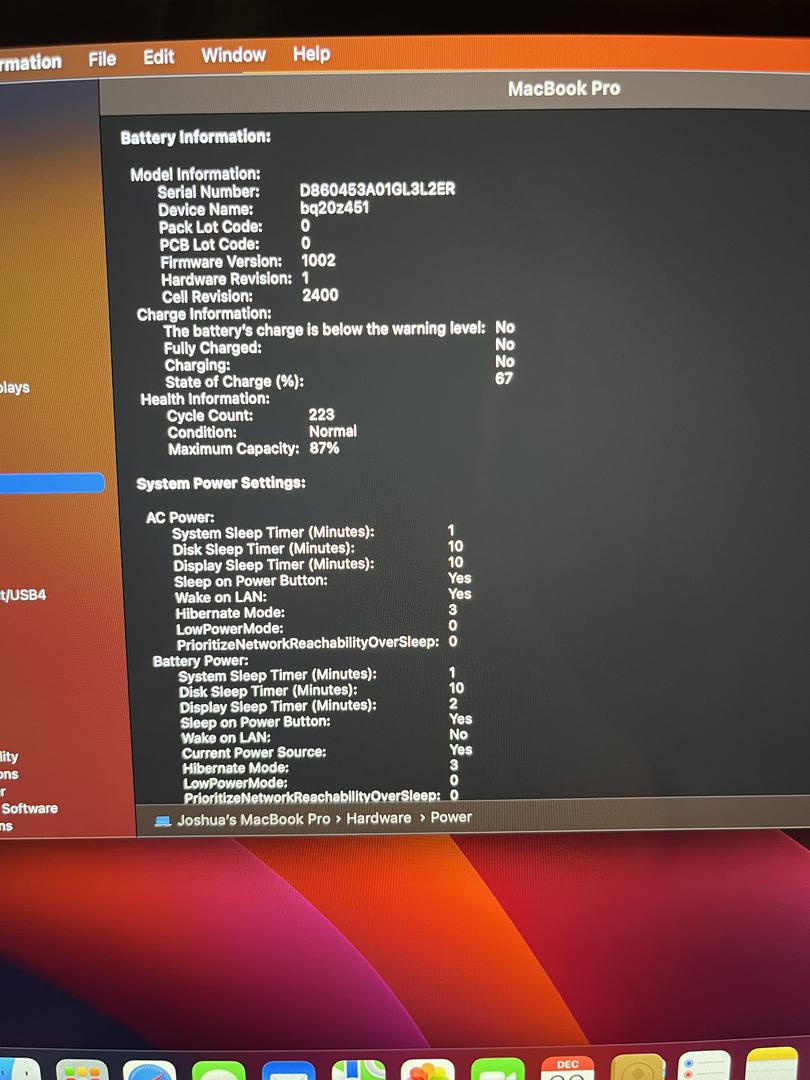Screen dimensions: 810x1080
Task: Click the Hardware Revision label
Action: [227, 279]
